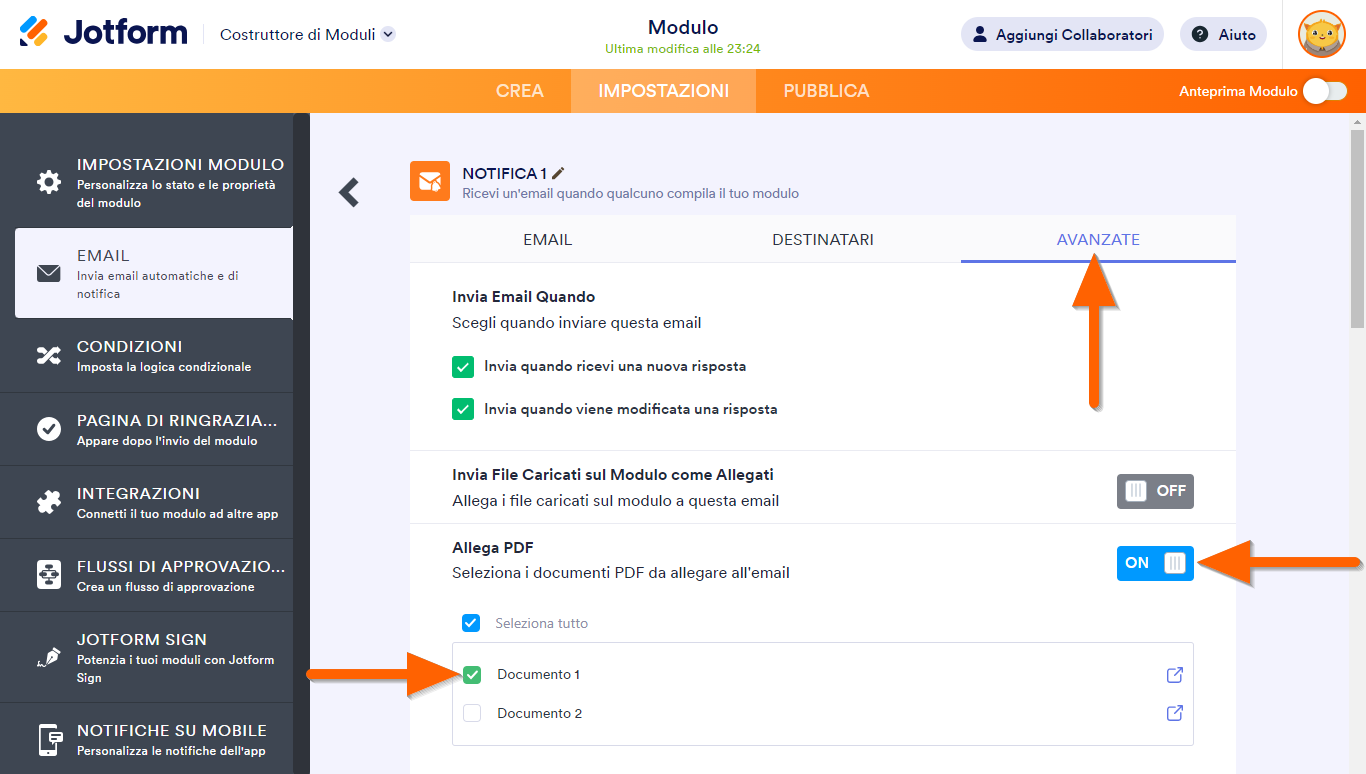Uncheck the Documento 1 checkbox
Screen dimensions: 1366x774
472,675
